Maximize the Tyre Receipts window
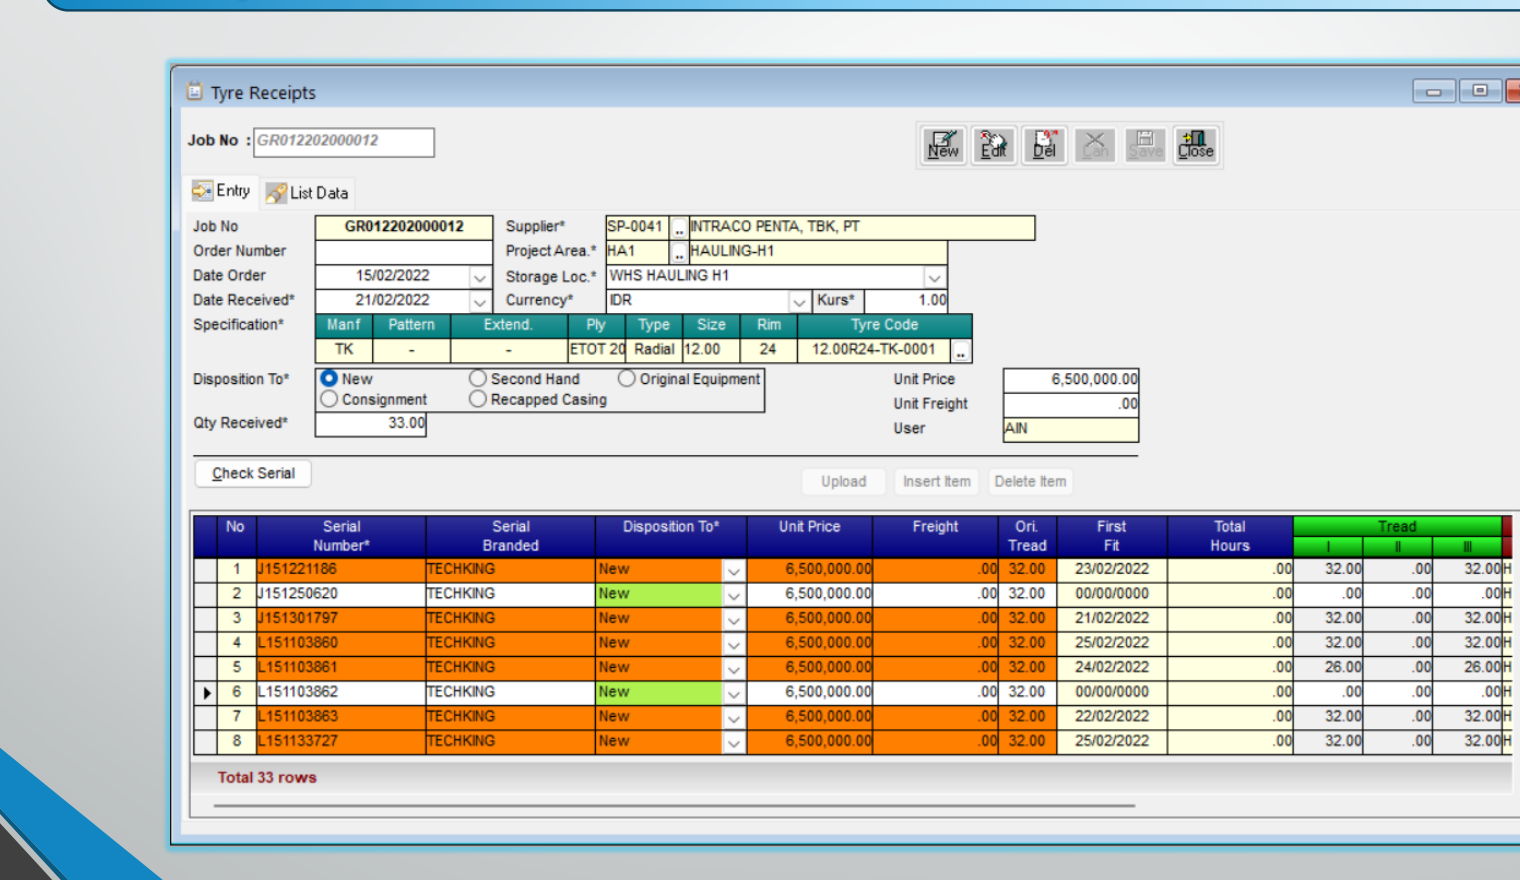The height and width of the screenshot is (880, 1520). [x=1480, y=91]
